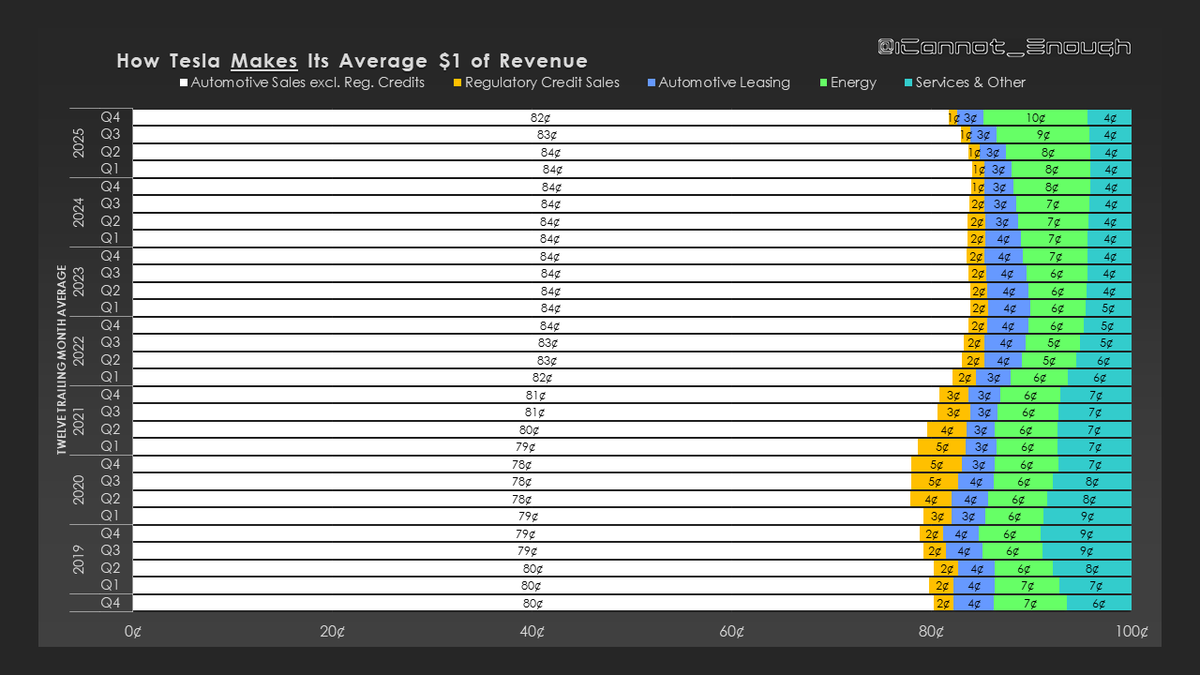1200x675 pixels.
Task: Click the 5¢ Services value in 2022 Q4 row
Action: coord(1107,326)
